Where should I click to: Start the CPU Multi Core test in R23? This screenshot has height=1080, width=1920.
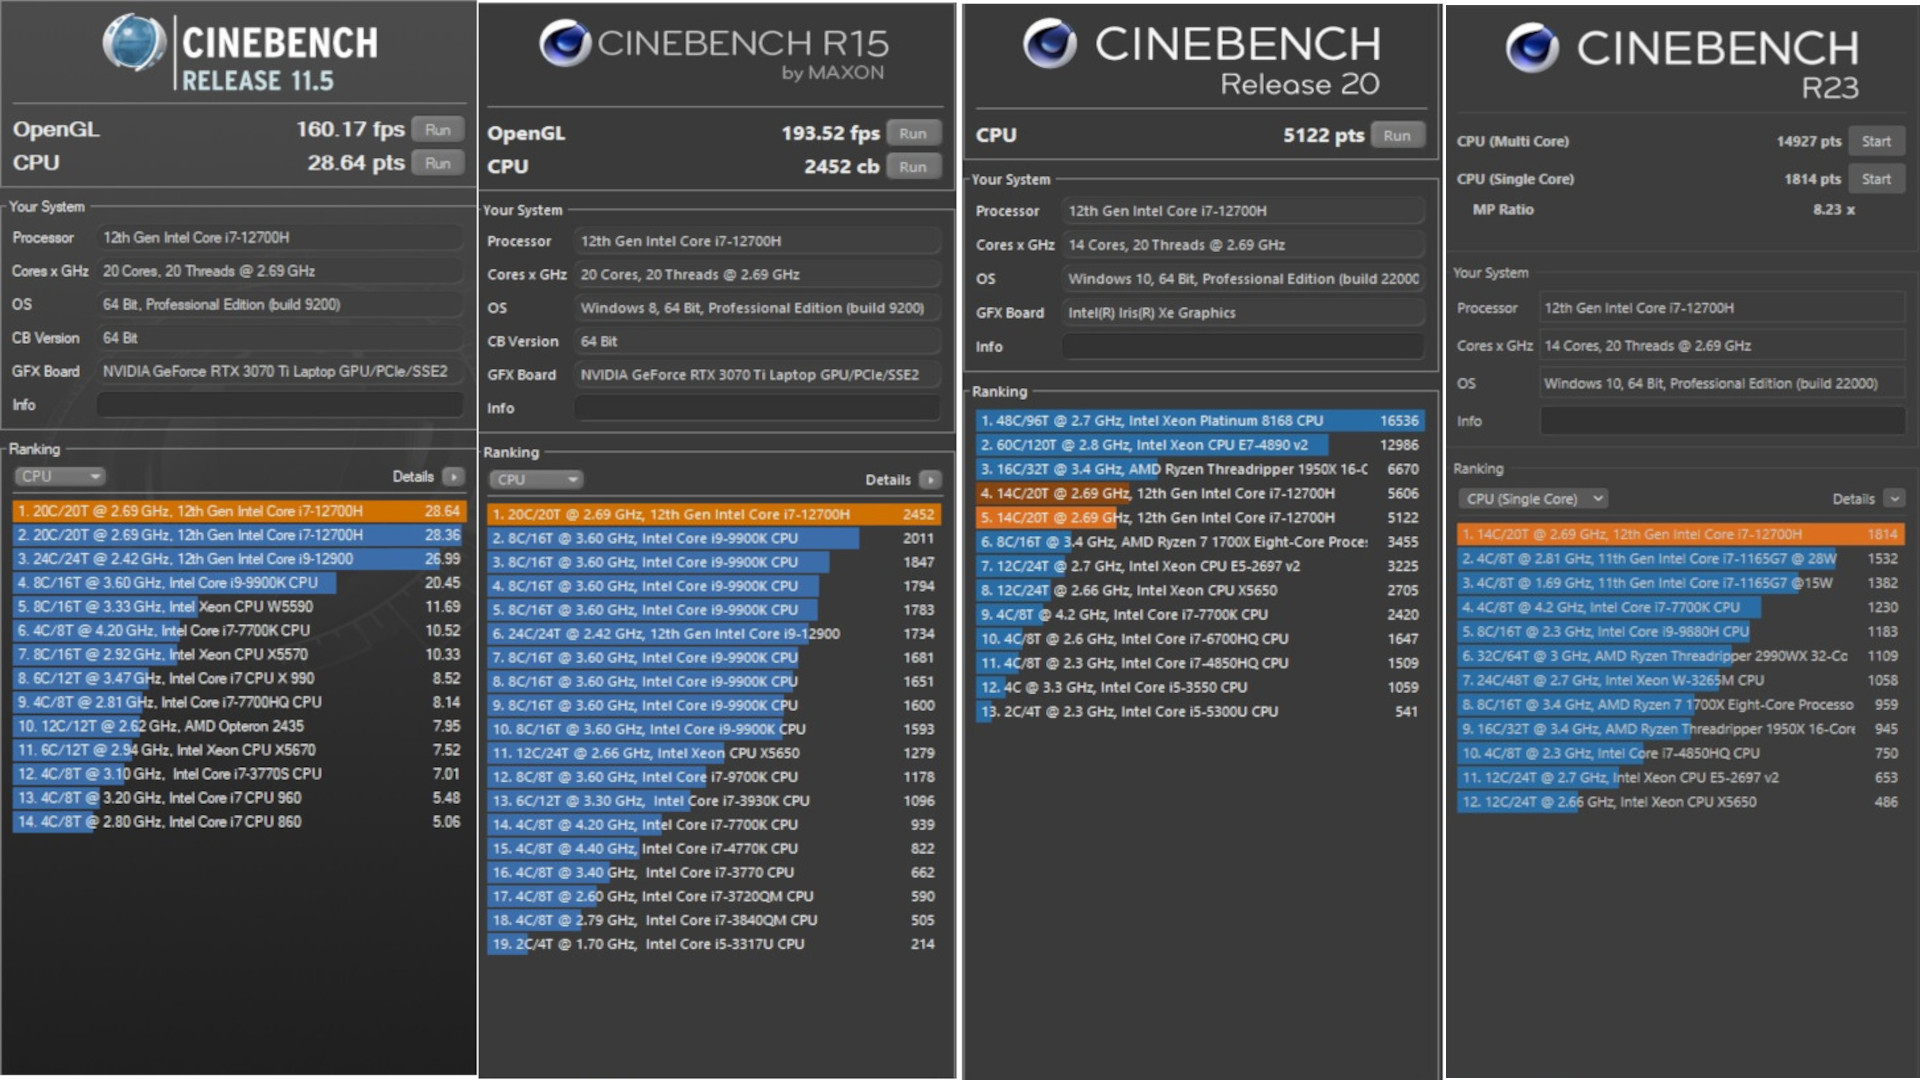click(x=1875, y=142)
